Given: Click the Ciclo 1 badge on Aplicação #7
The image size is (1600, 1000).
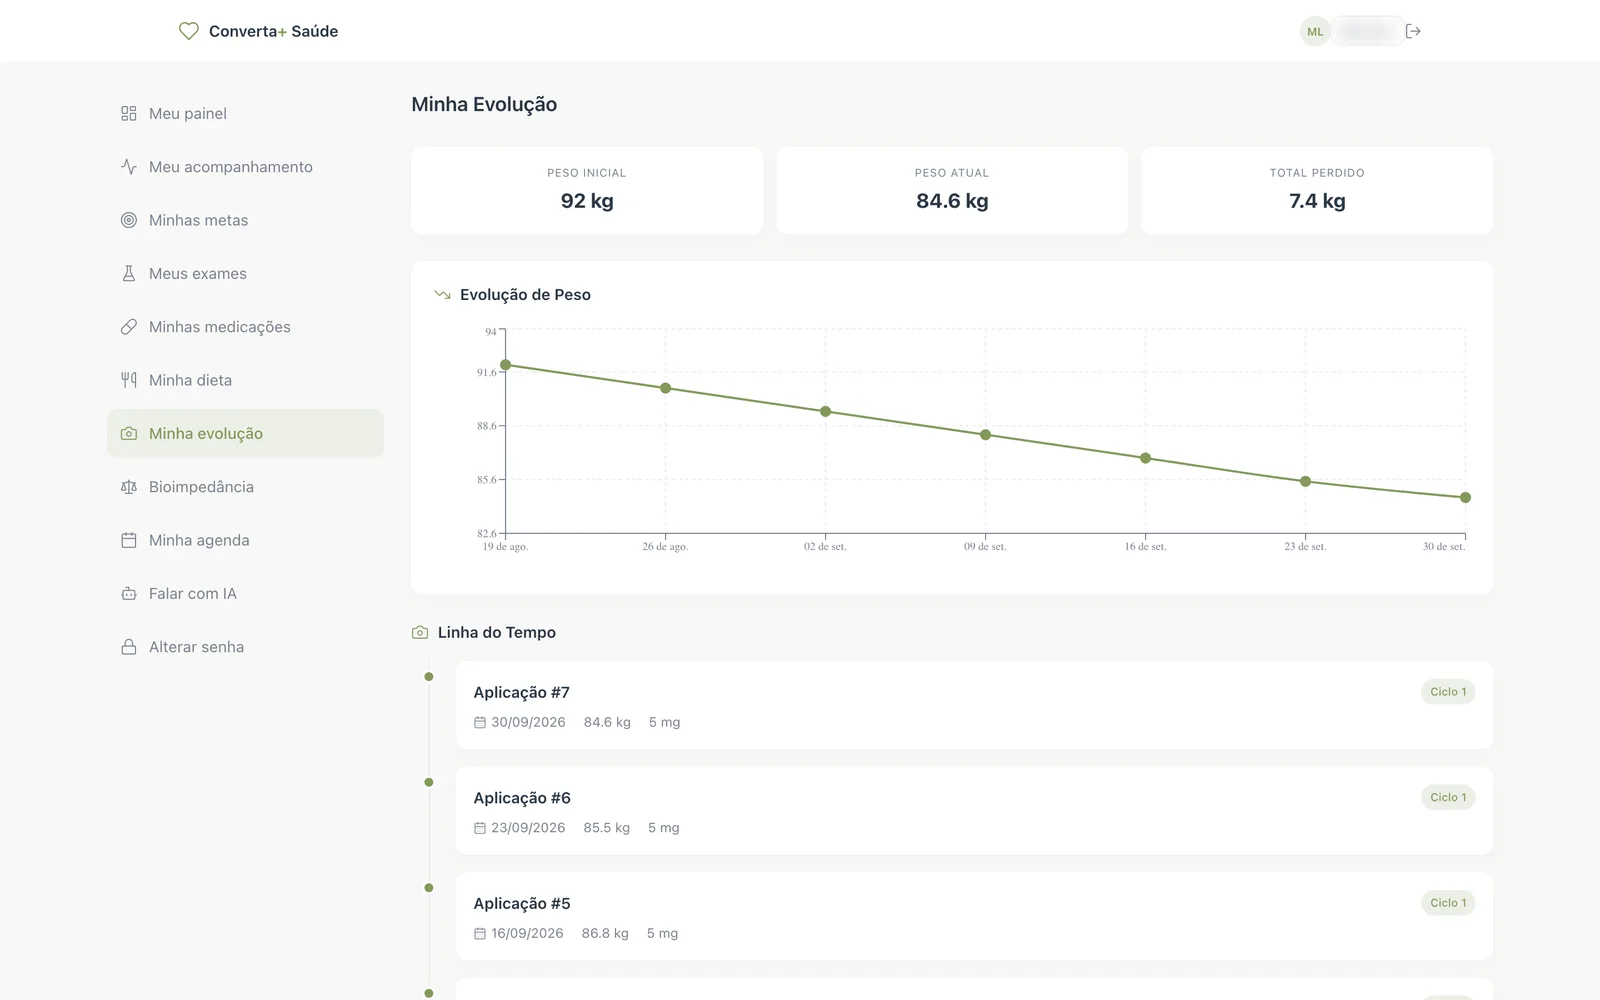Looking at the screenshot, I should tap(1448, 692).
